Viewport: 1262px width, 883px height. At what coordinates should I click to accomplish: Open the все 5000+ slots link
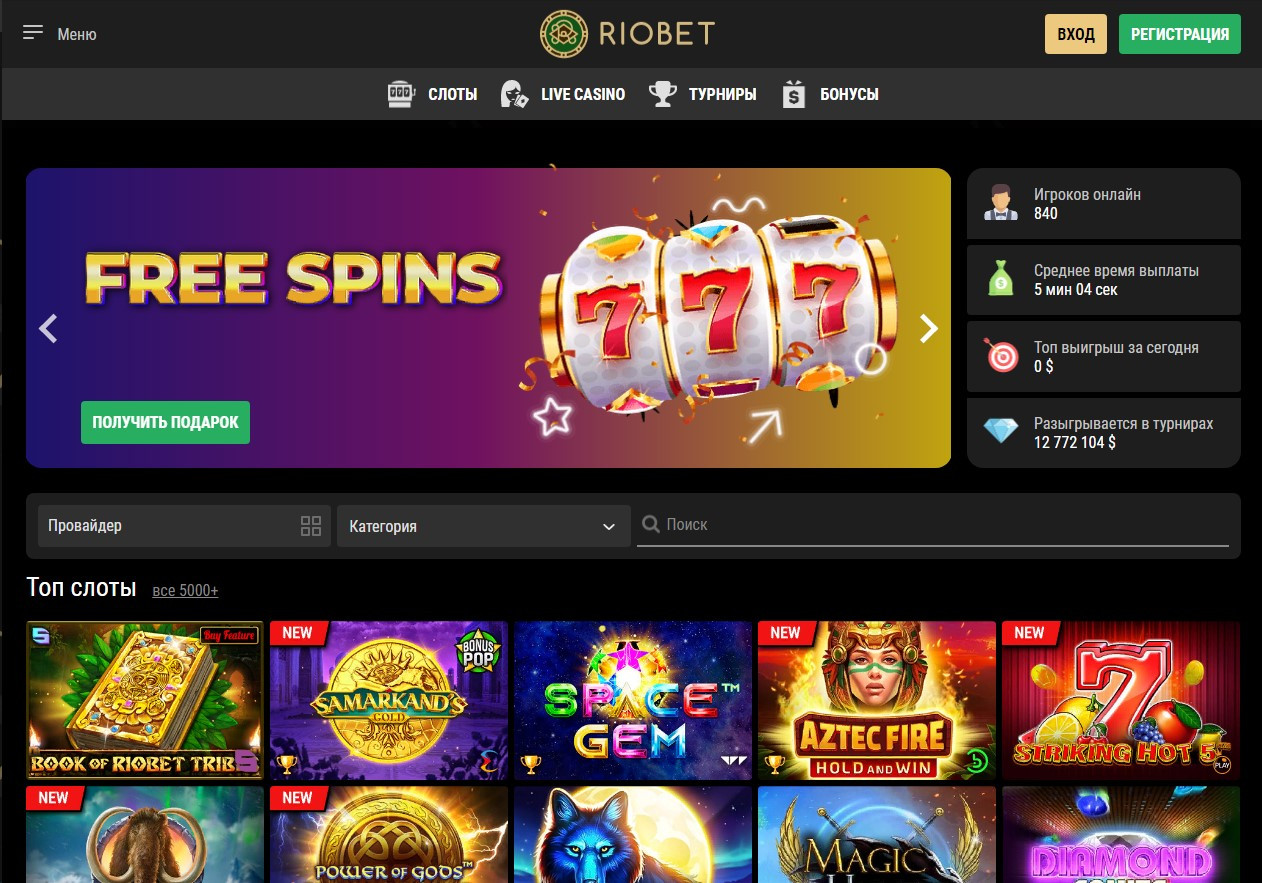[x=185, y=591]
